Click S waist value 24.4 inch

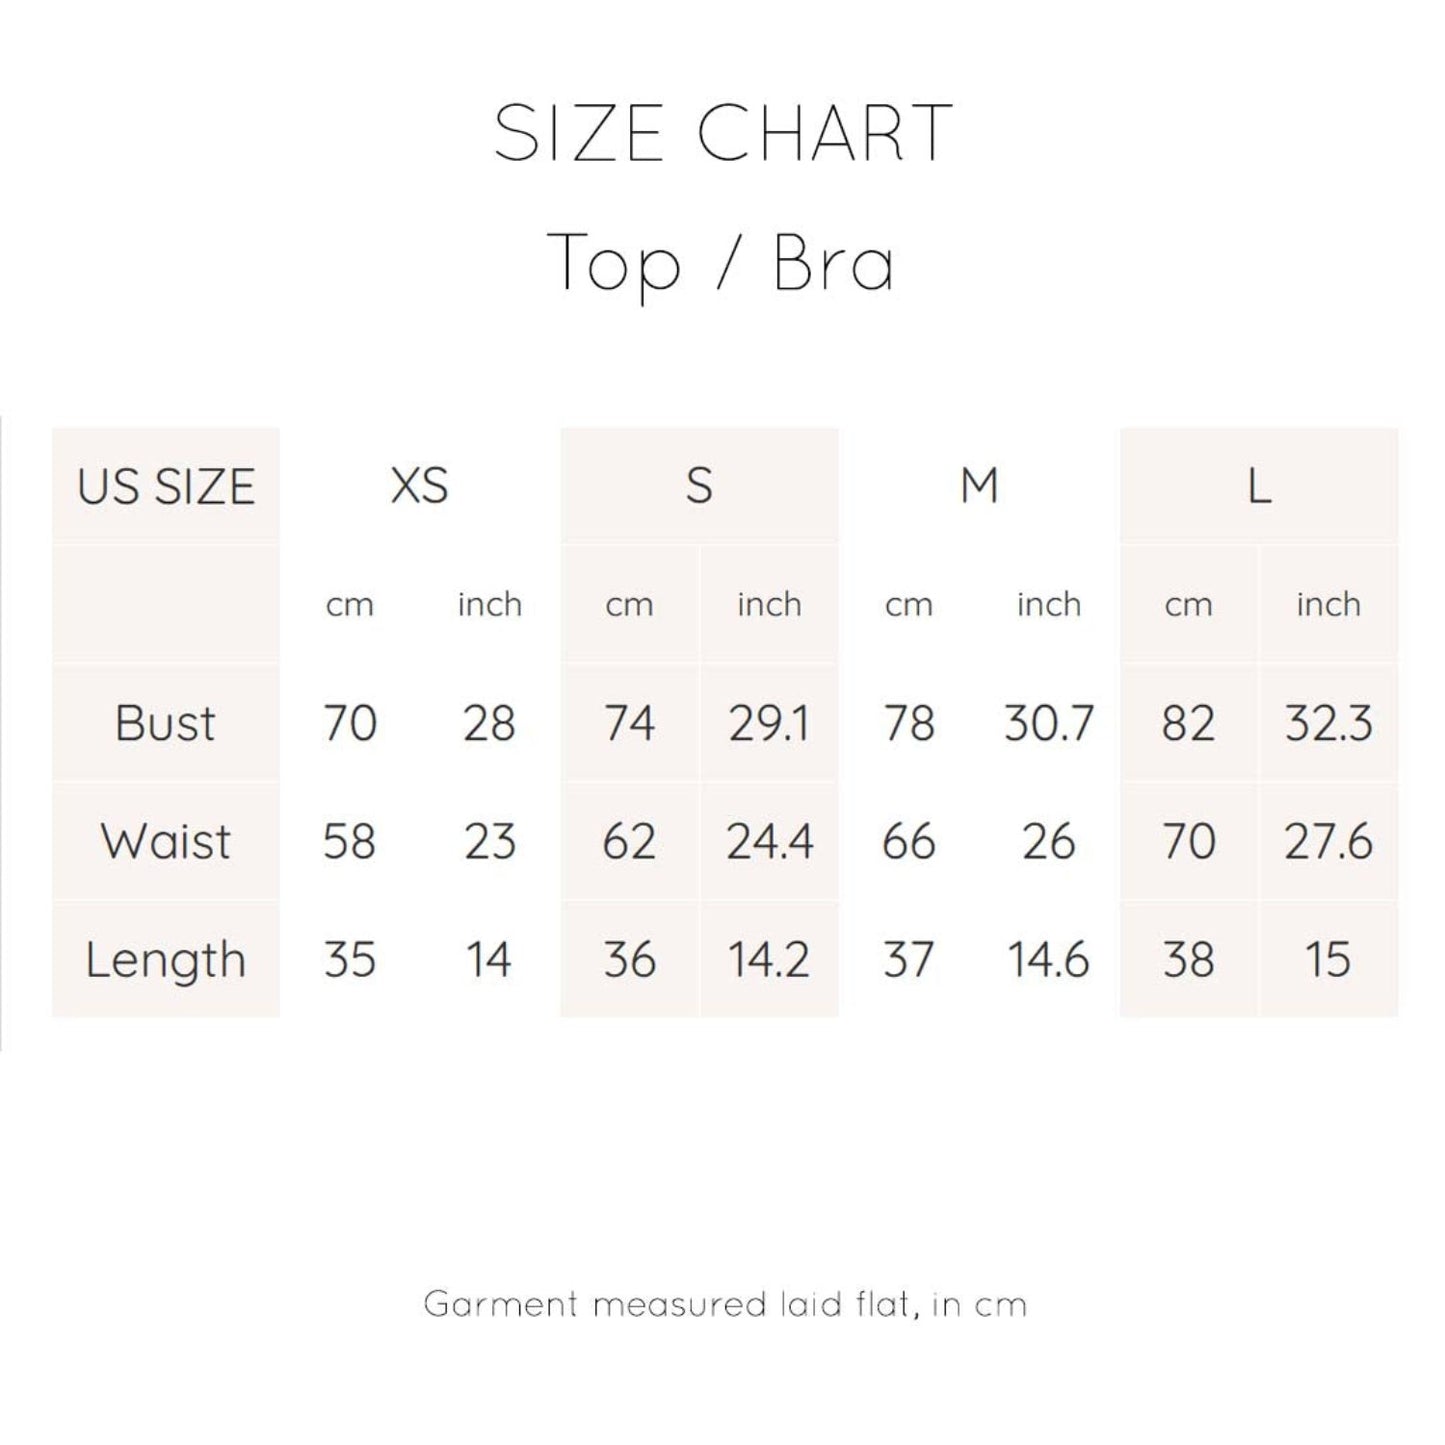coord(769,841)
